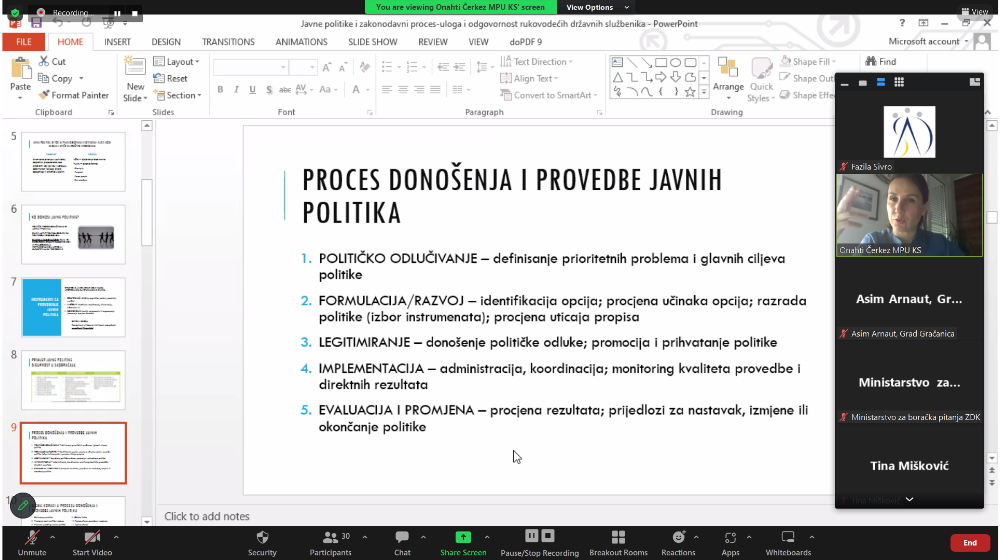Image resolution: width=1000 pixels, height=560 pixels.
Task: Open the Section dropdown
Action: [179, 95]
